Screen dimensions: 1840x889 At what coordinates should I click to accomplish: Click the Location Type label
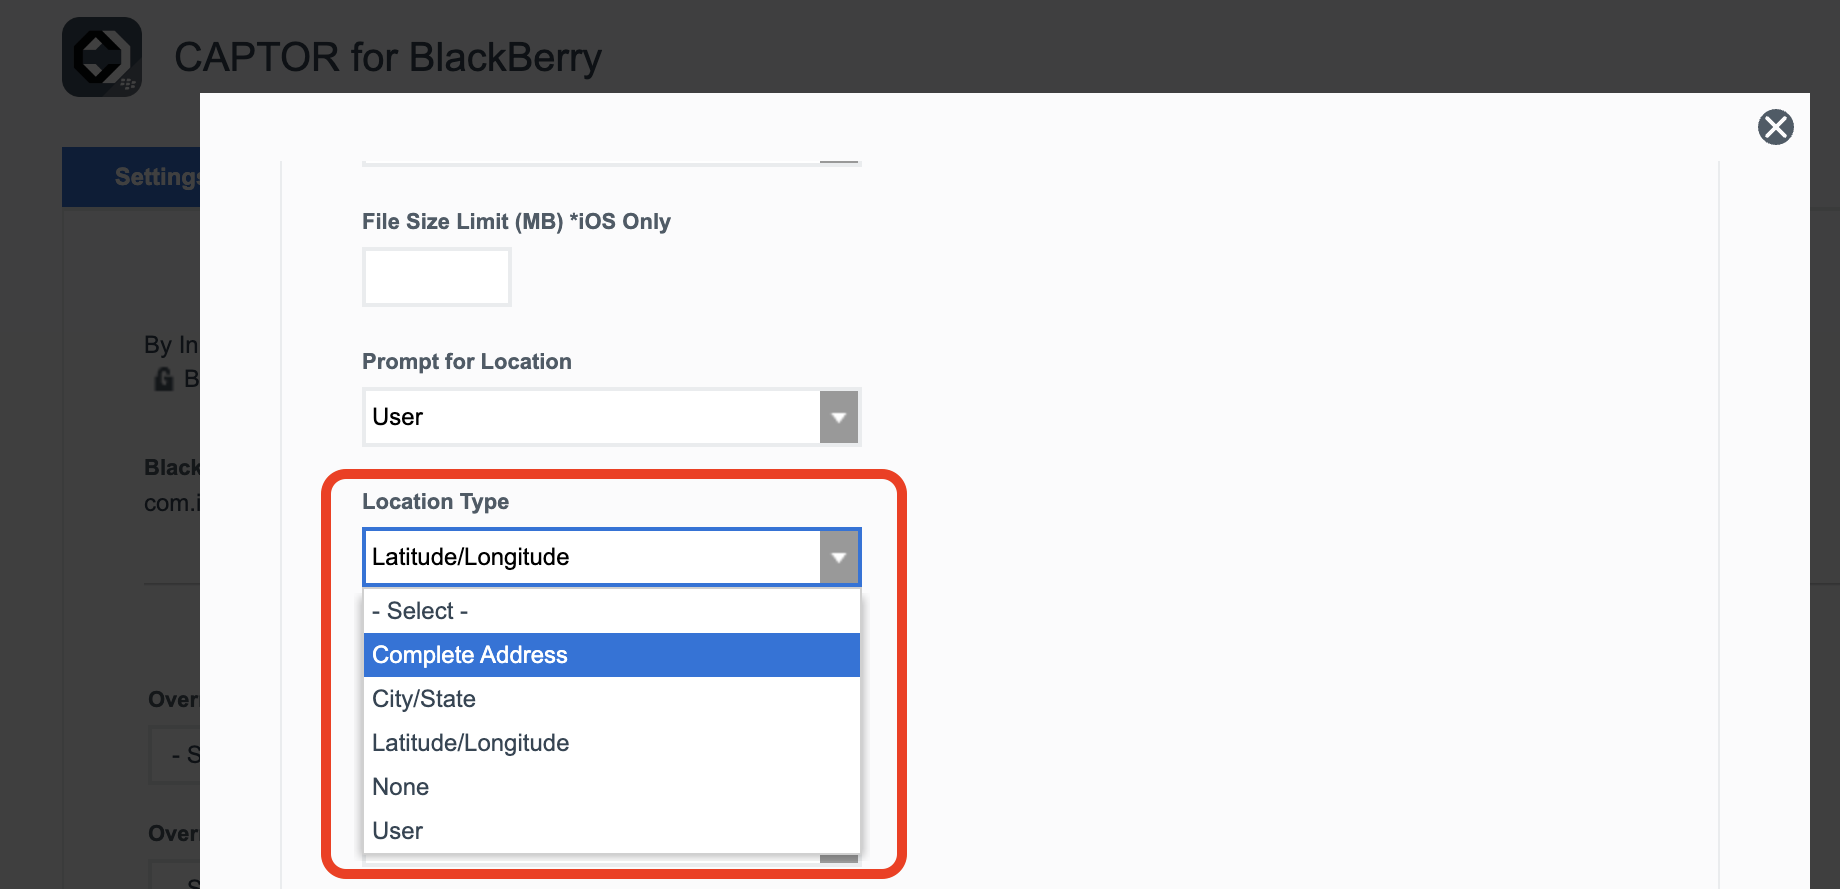435,501
